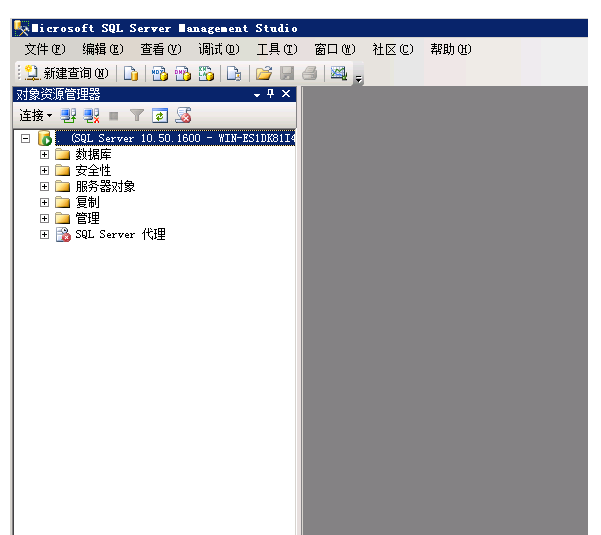Click the SQL Server Compact Query icon
This screenshot has height=535, width=601.
(x=234, y=73)
